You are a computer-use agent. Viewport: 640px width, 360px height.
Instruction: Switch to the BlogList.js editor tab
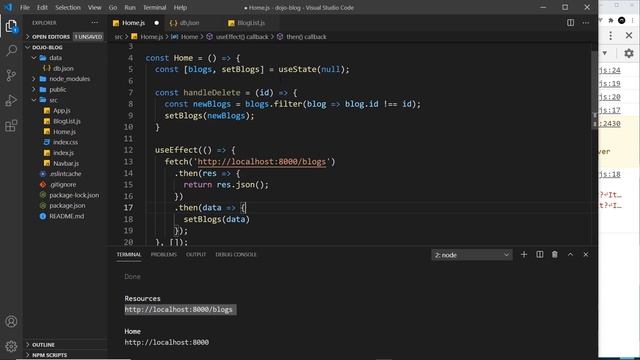(x=251, y=23)
